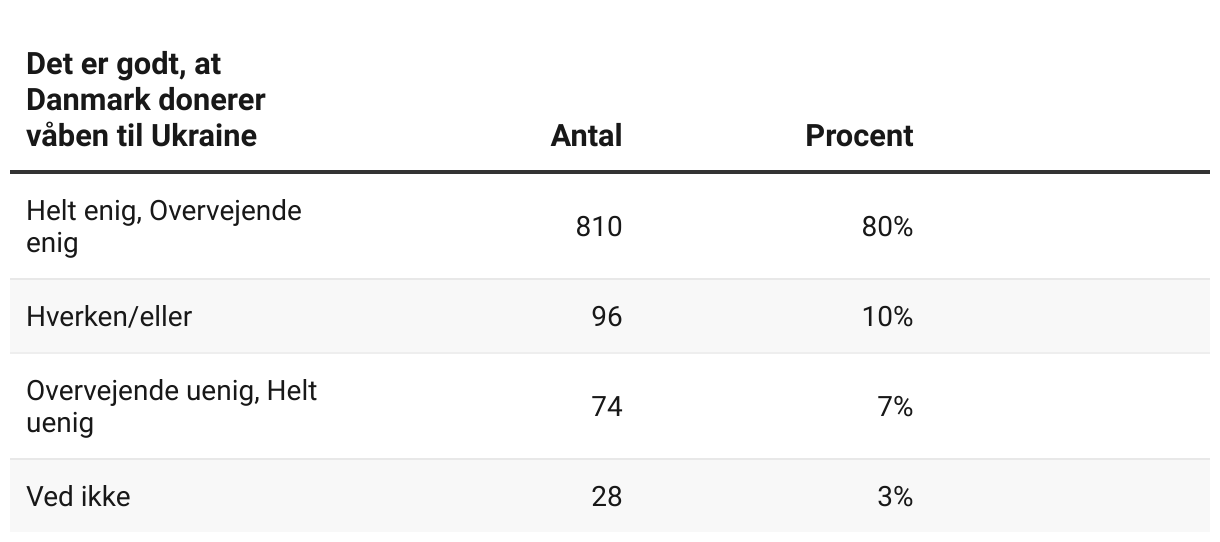
Task: Select the Hverken/eller row label
Action: click(109, 317)
